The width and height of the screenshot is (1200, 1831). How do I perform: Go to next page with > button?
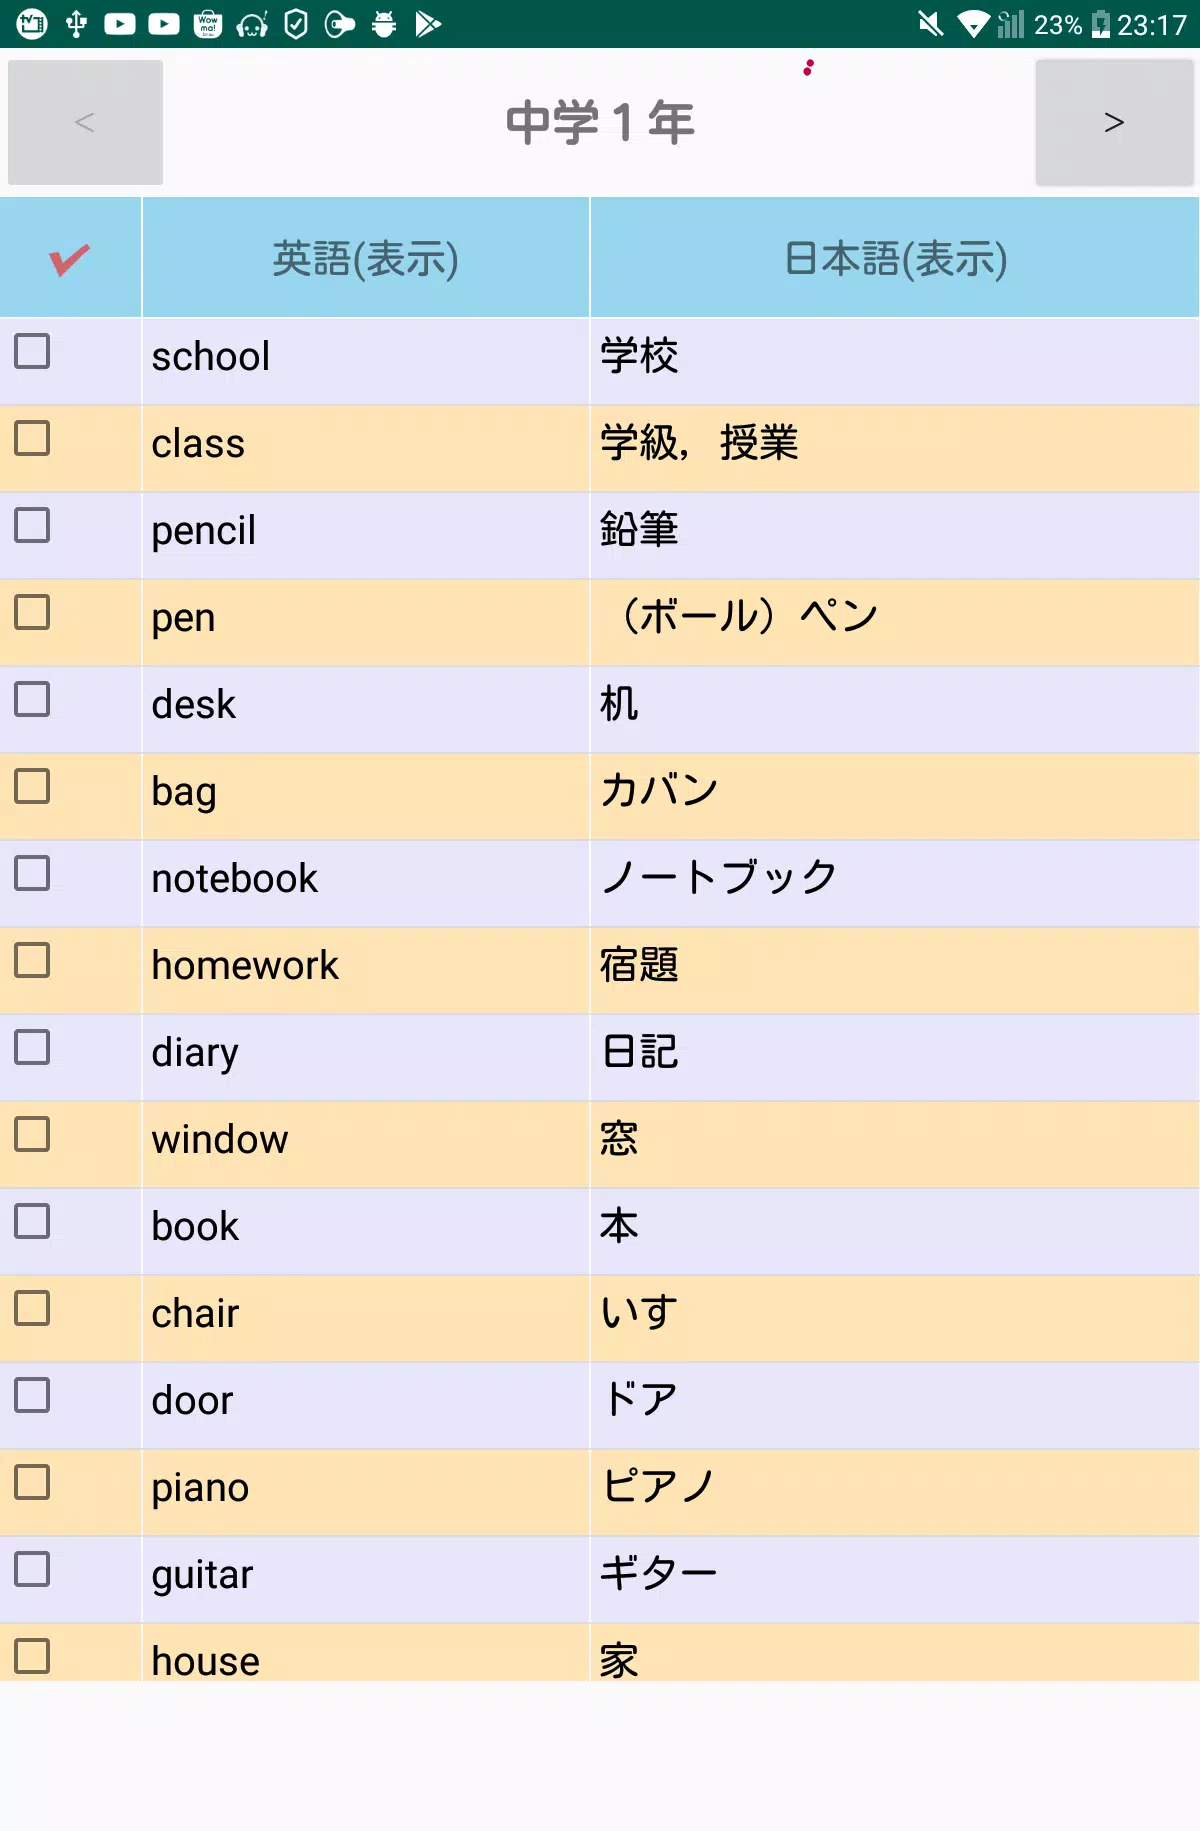click(1114, 122)
